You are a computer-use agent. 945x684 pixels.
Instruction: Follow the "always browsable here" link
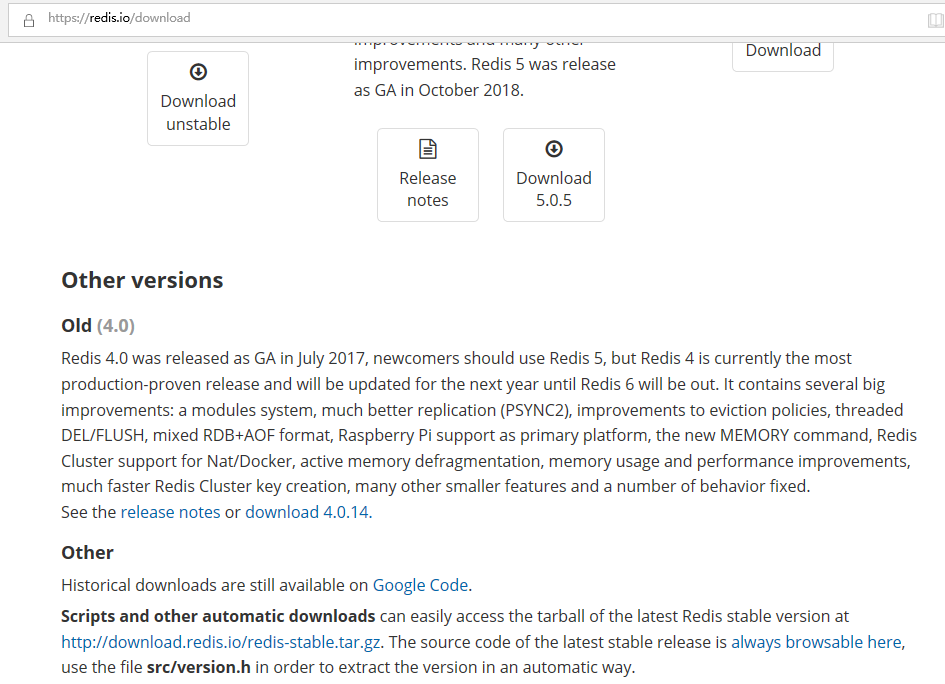pos(816,642)
